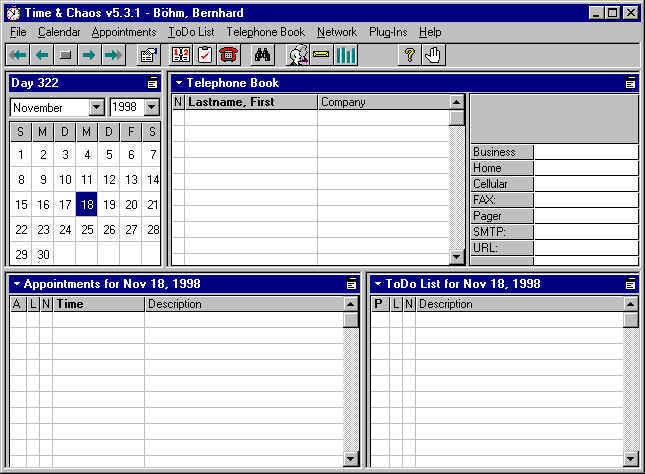
Task: Click the clock application icon in title bar
Action: click(14, 13)
